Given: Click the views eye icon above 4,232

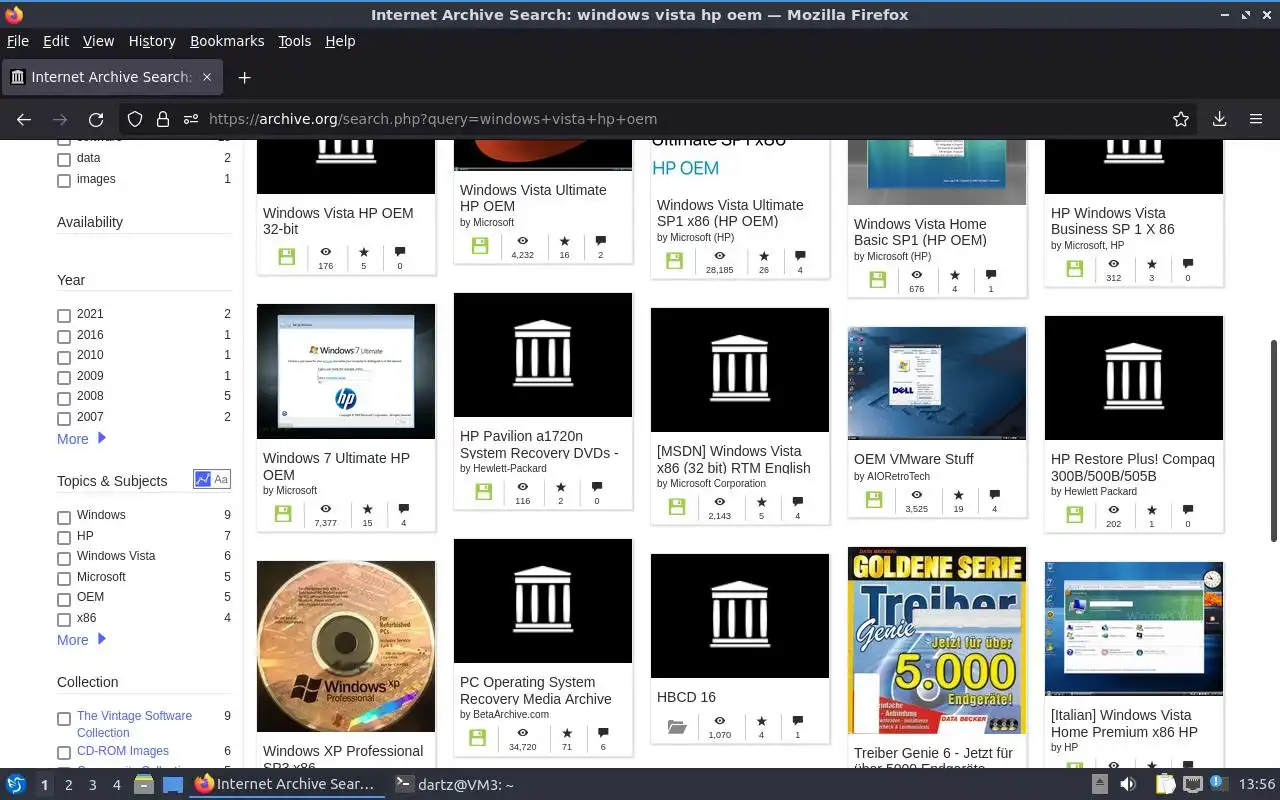Looking at the screenshot, I should (x=522, y=241).
